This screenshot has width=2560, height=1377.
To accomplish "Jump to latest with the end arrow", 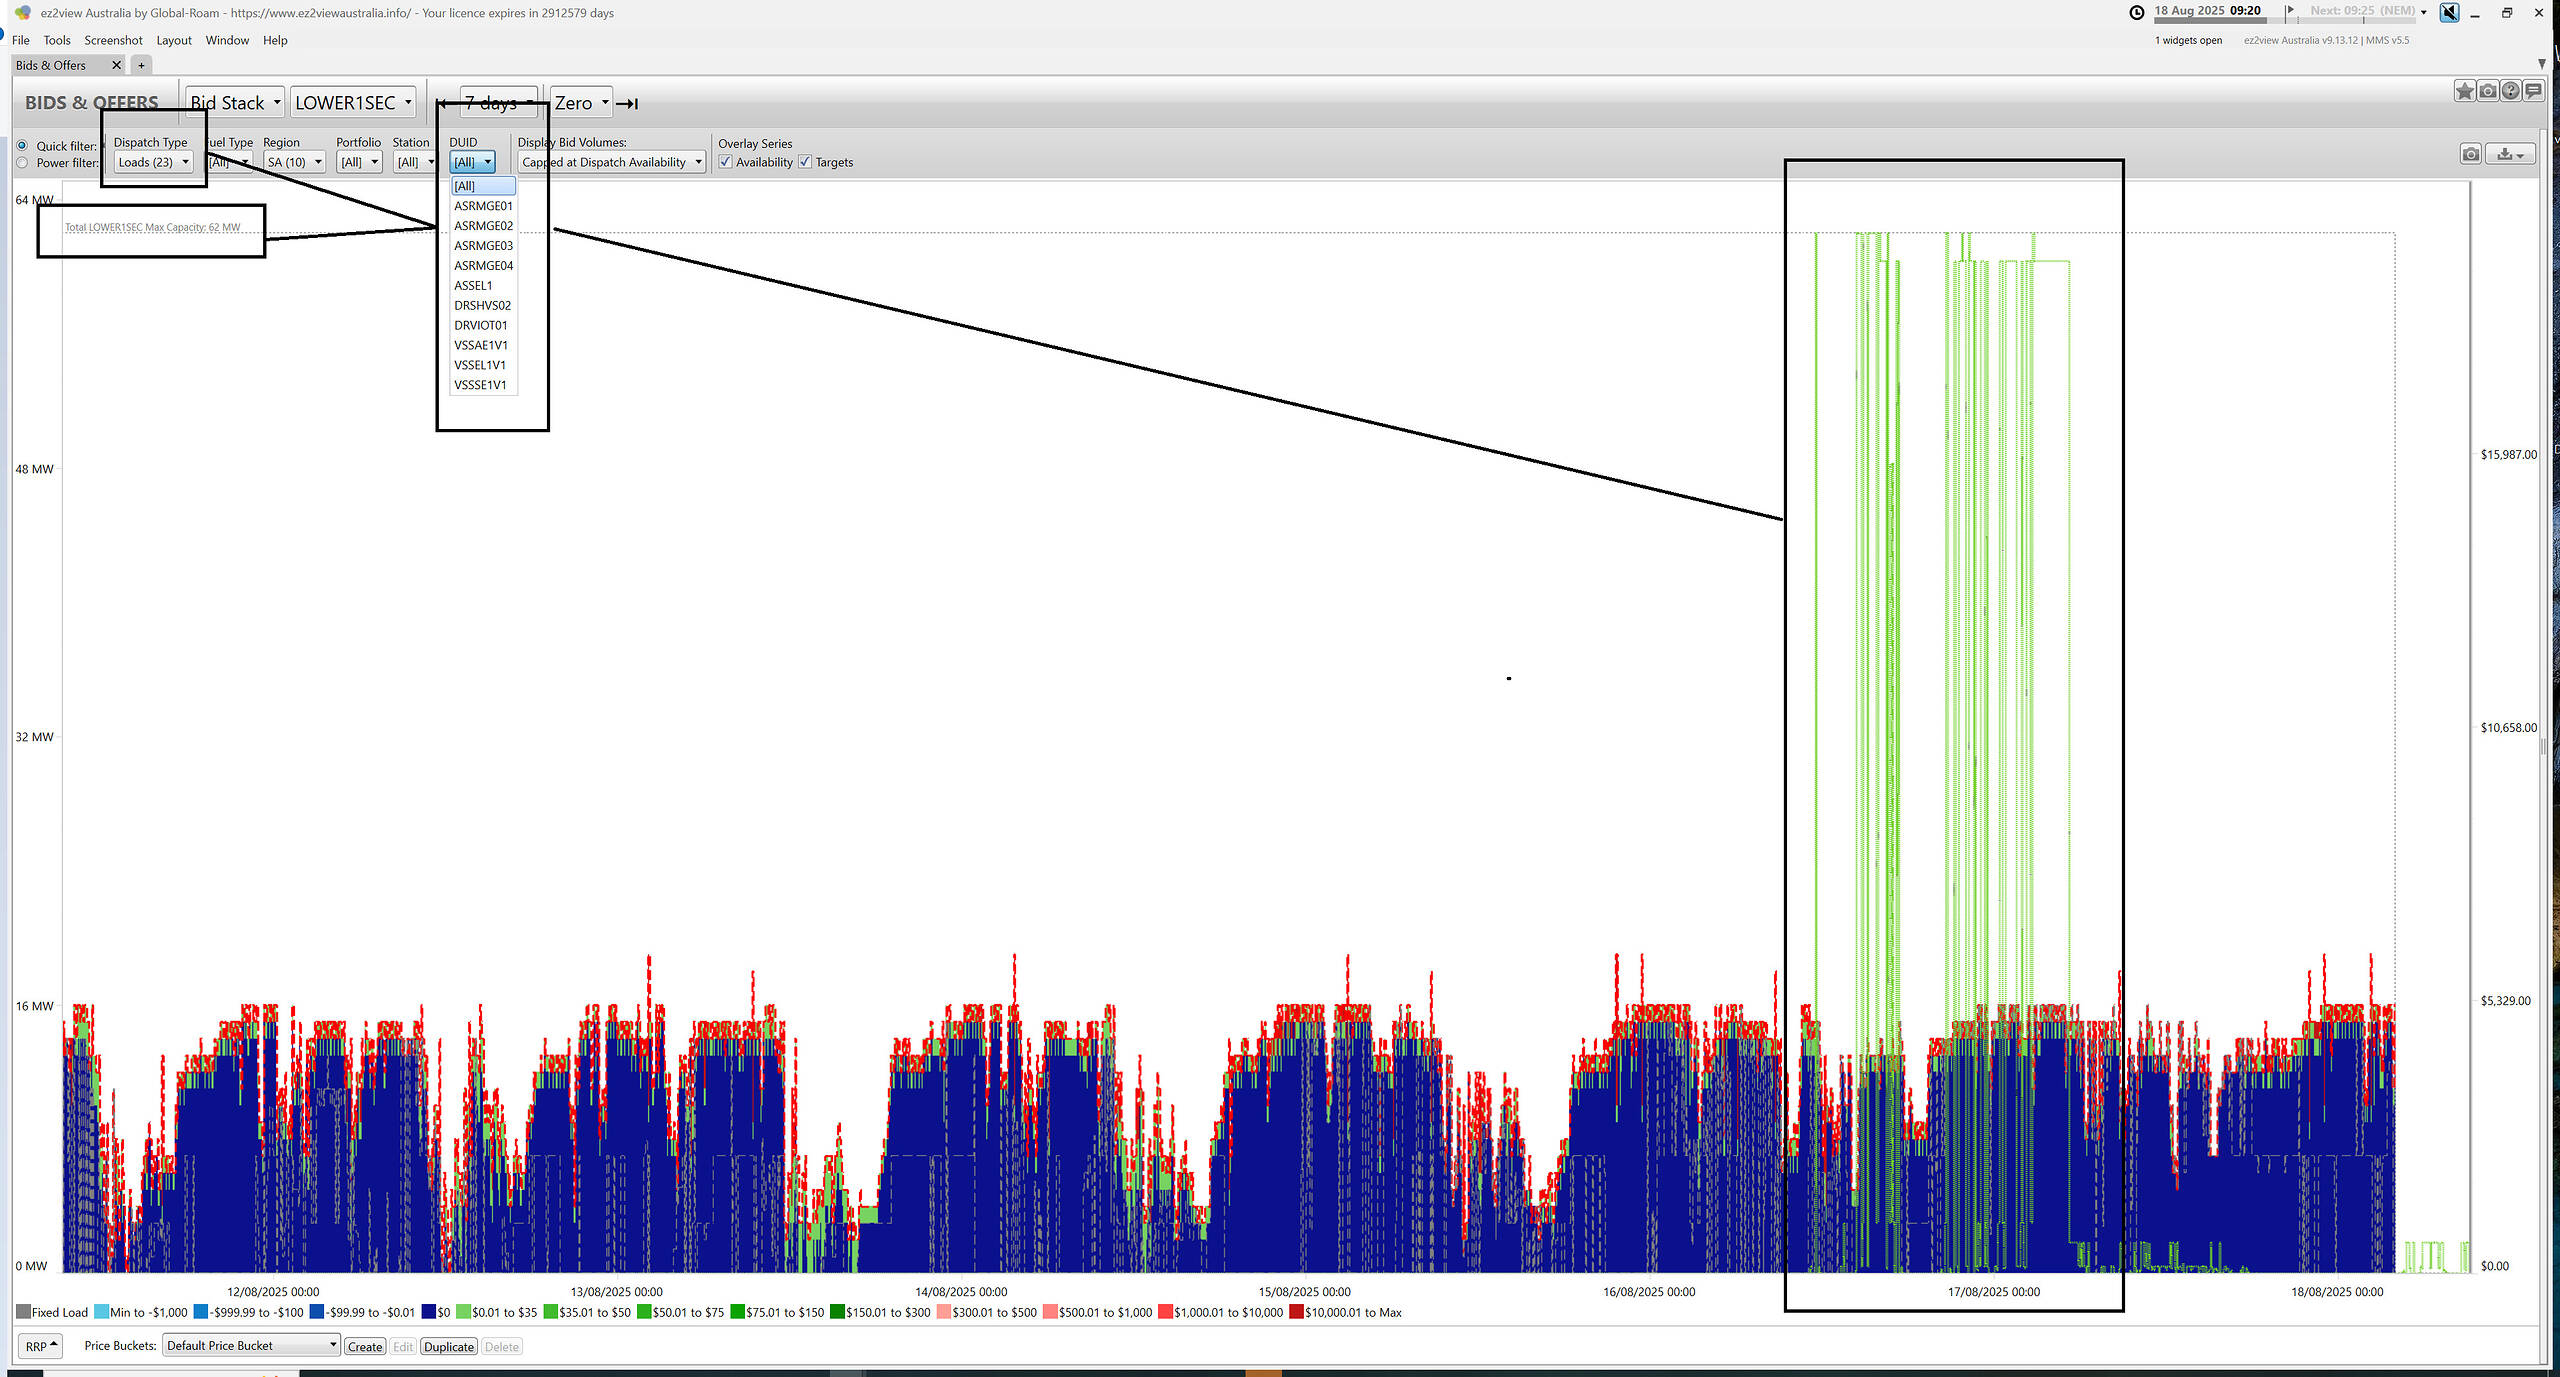I will click(x=627, y=104).
